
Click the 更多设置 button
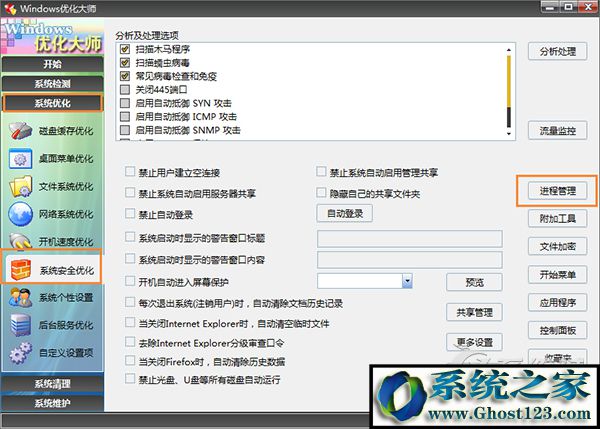474,342
